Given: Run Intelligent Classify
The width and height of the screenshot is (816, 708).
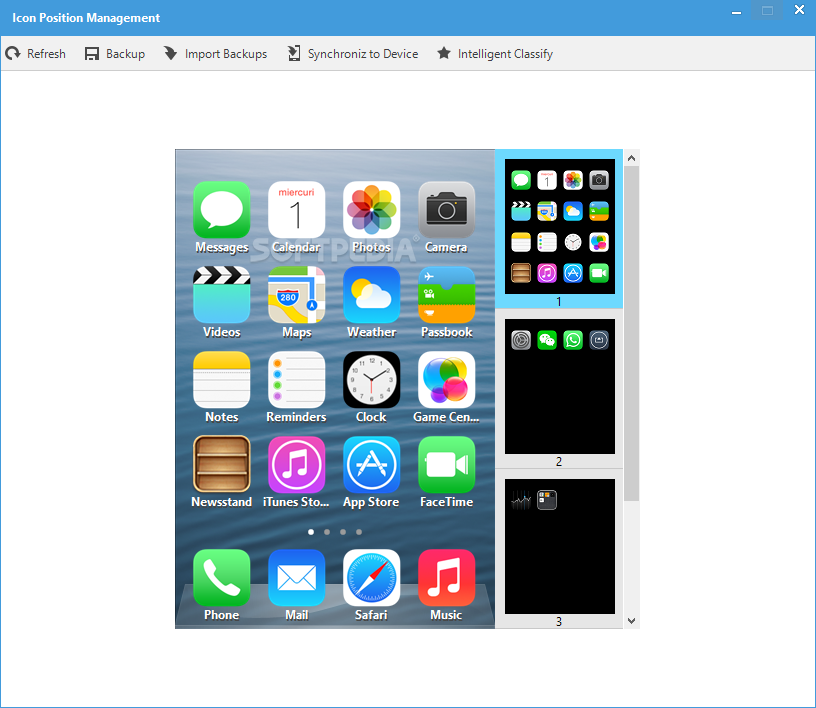Looking at the screenshot, I should tap(495, 54).
